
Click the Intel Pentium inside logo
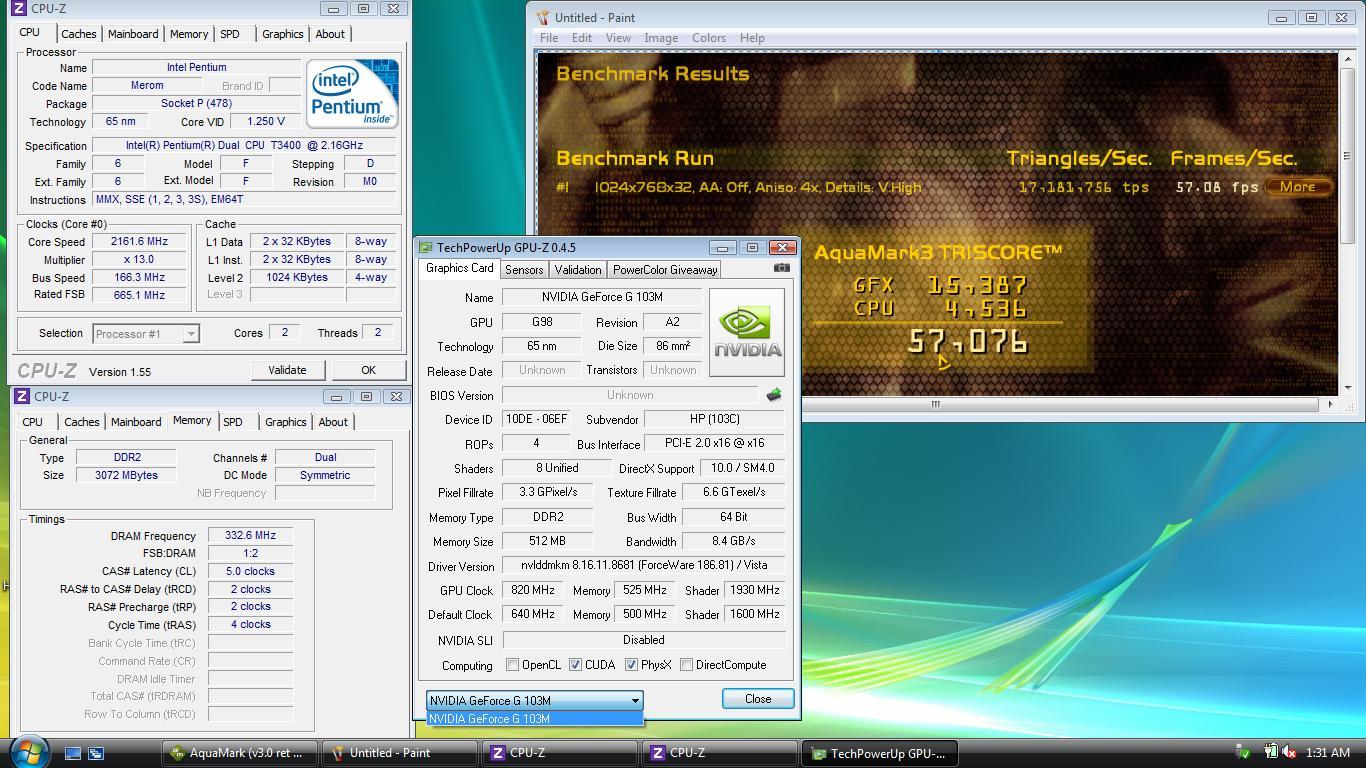[352, 93]
